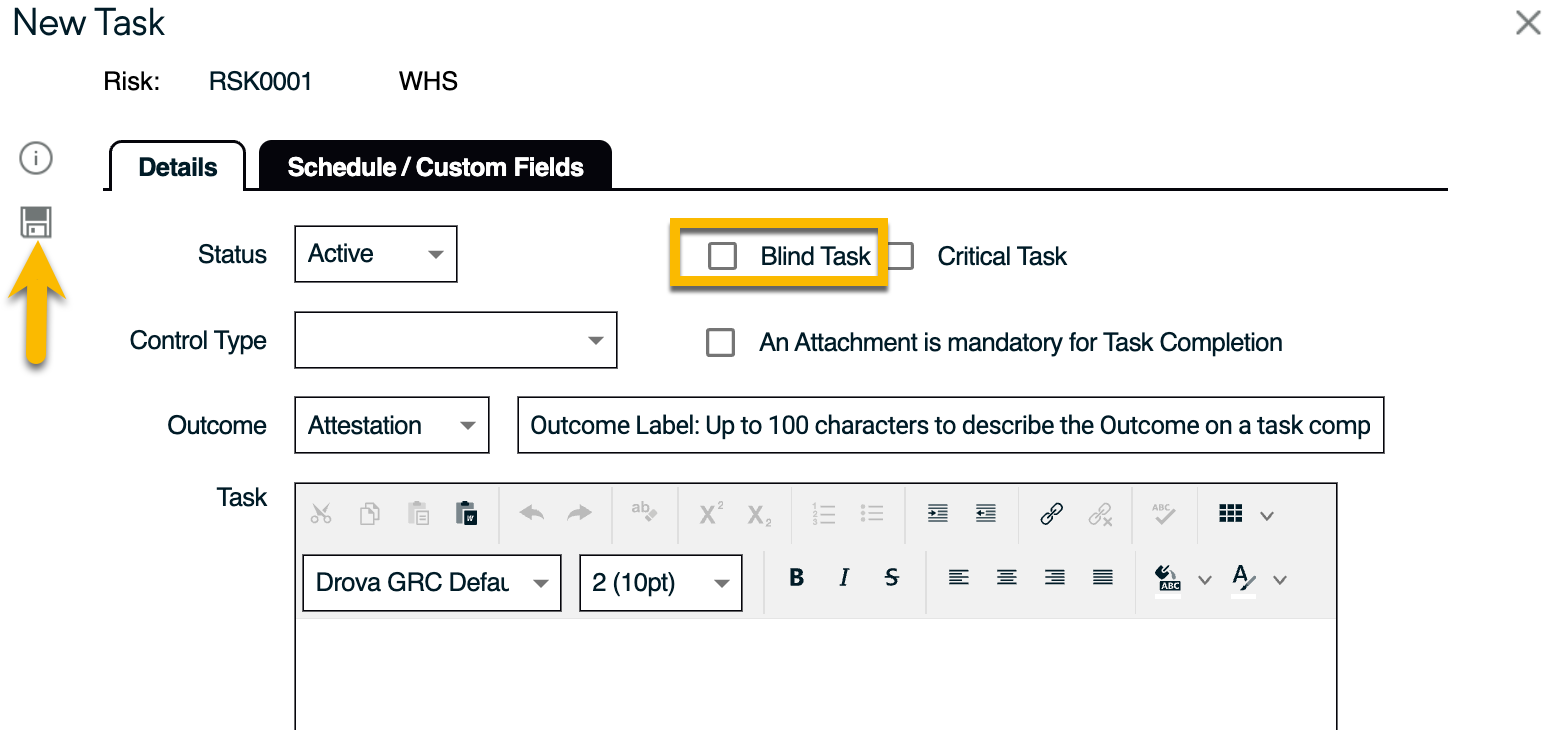Click the insert link chain icon
The width and height of the screenshot is (1558, 730).
click(1051, 514)
